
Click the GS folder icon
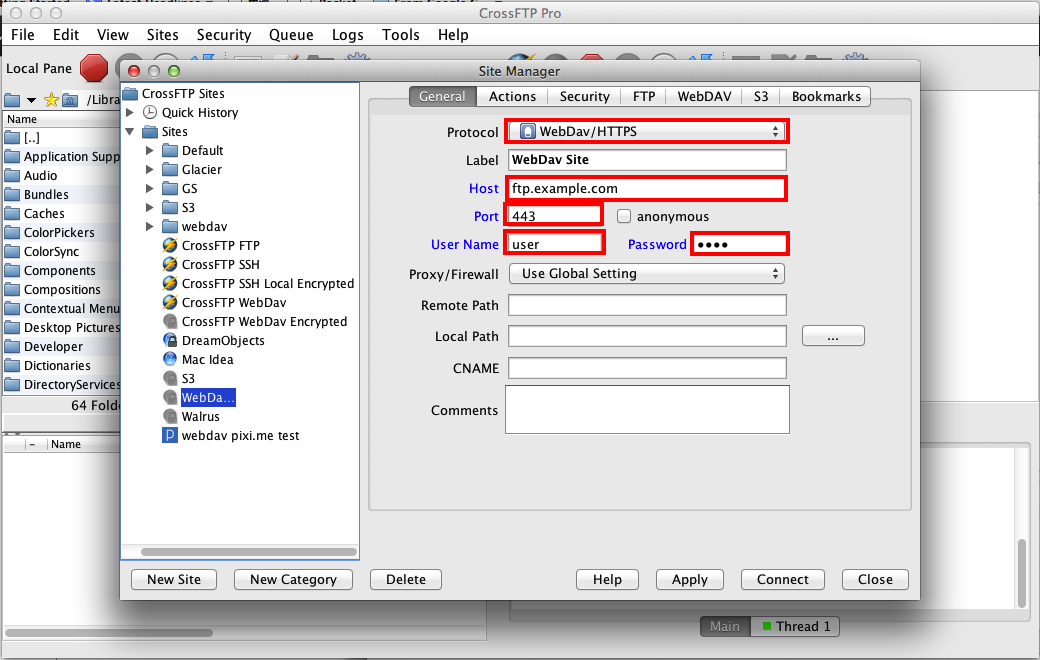coord(170,188)
